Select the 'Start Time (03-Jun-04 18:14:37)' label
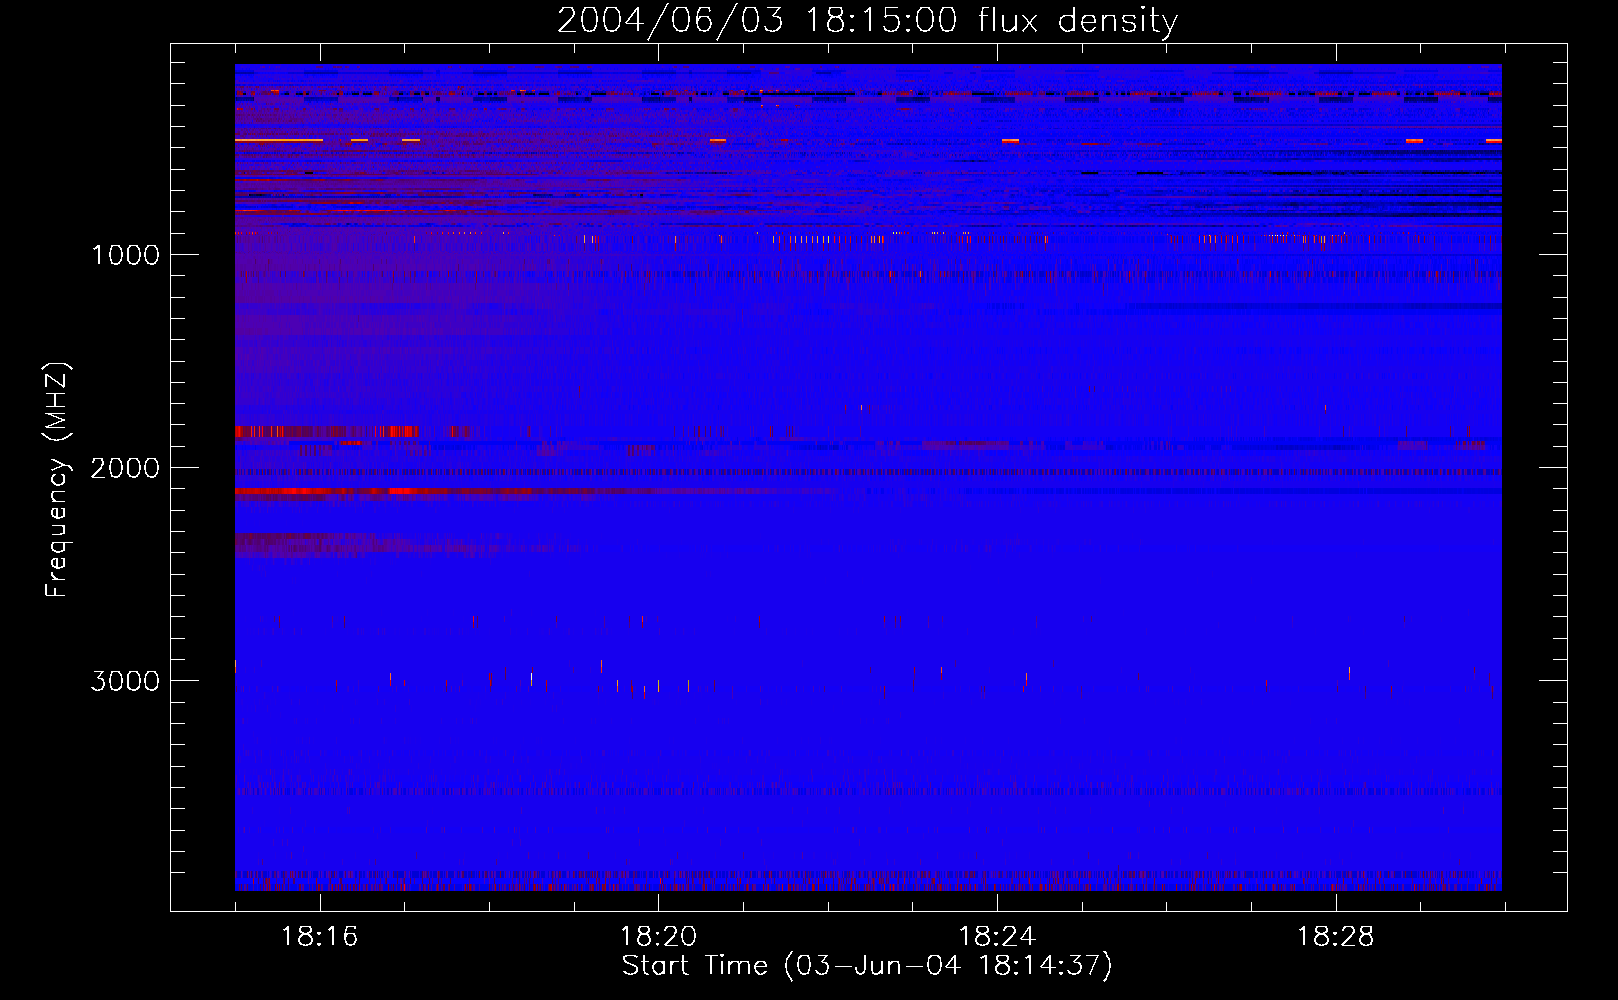 (867, 966)
